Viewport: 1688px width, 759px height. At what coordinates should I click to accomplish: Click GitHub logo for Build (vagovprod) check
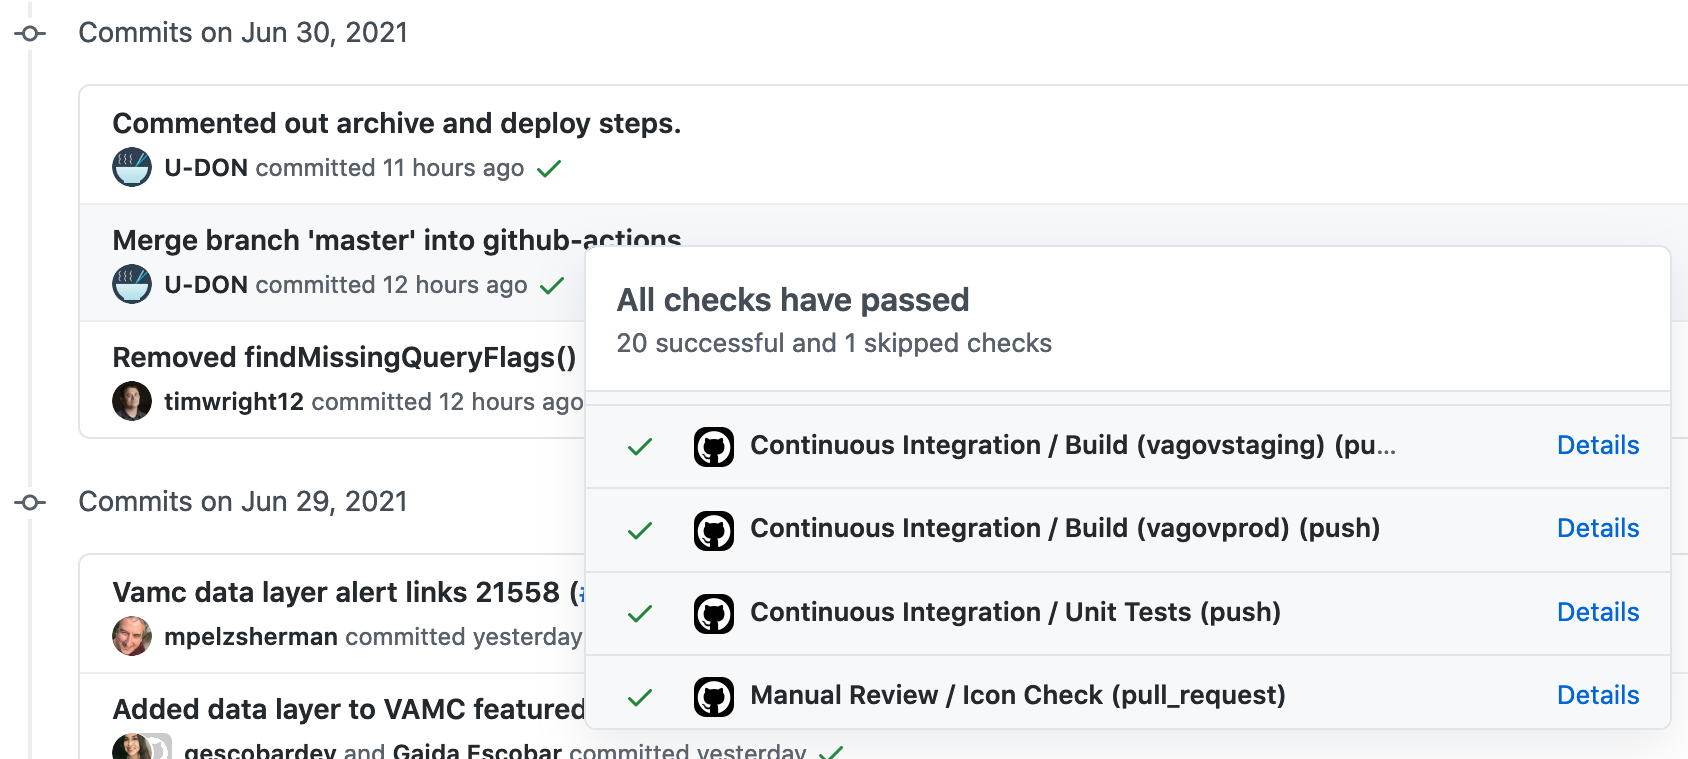(714, 530)
